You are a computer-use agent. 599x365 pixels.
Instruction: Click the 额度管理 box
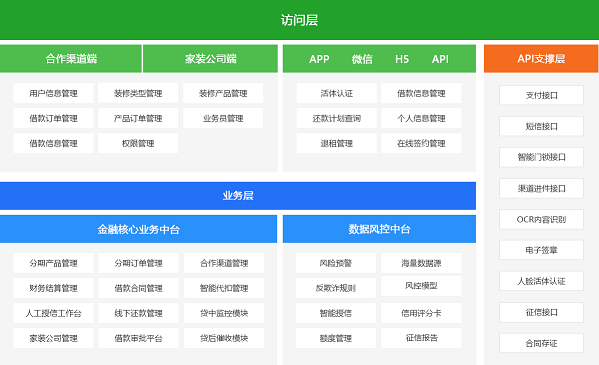tap(335, 338)
